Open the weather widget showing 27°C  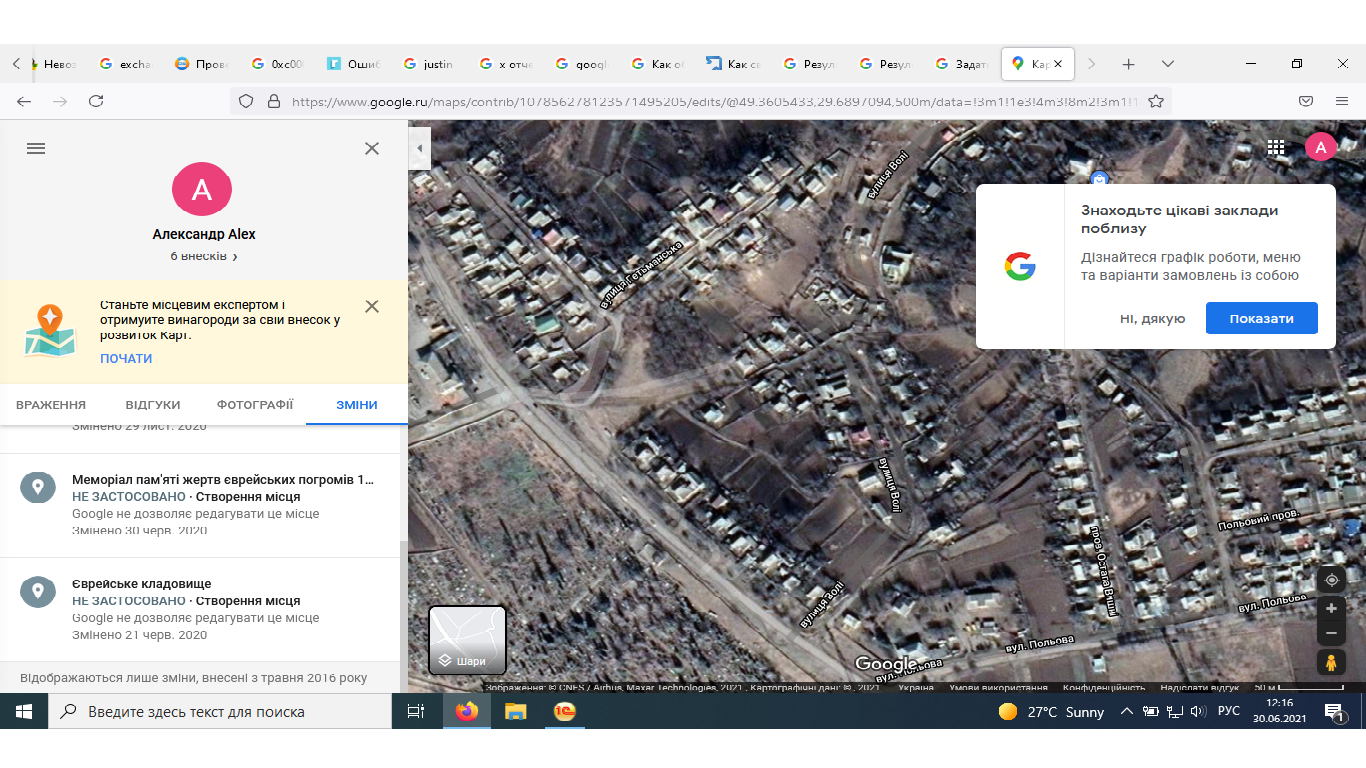point(1051,712)
